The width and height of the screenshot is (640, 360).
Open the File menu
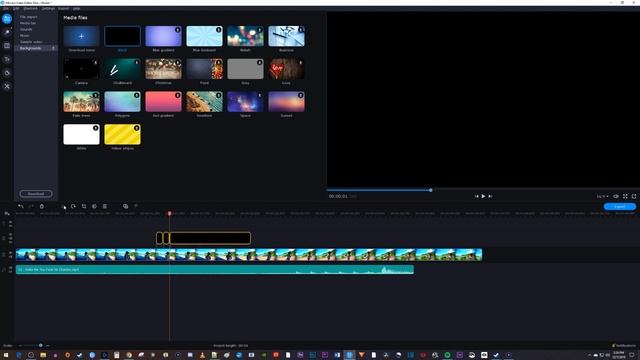6,8
